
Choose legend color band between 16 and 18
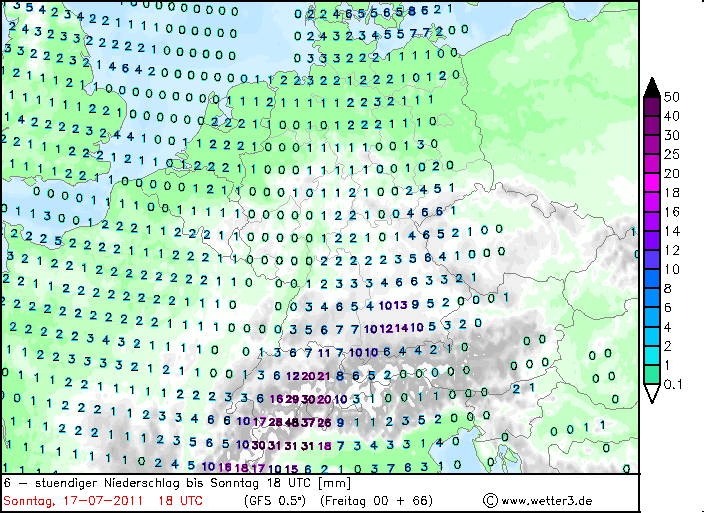point(652,202)
